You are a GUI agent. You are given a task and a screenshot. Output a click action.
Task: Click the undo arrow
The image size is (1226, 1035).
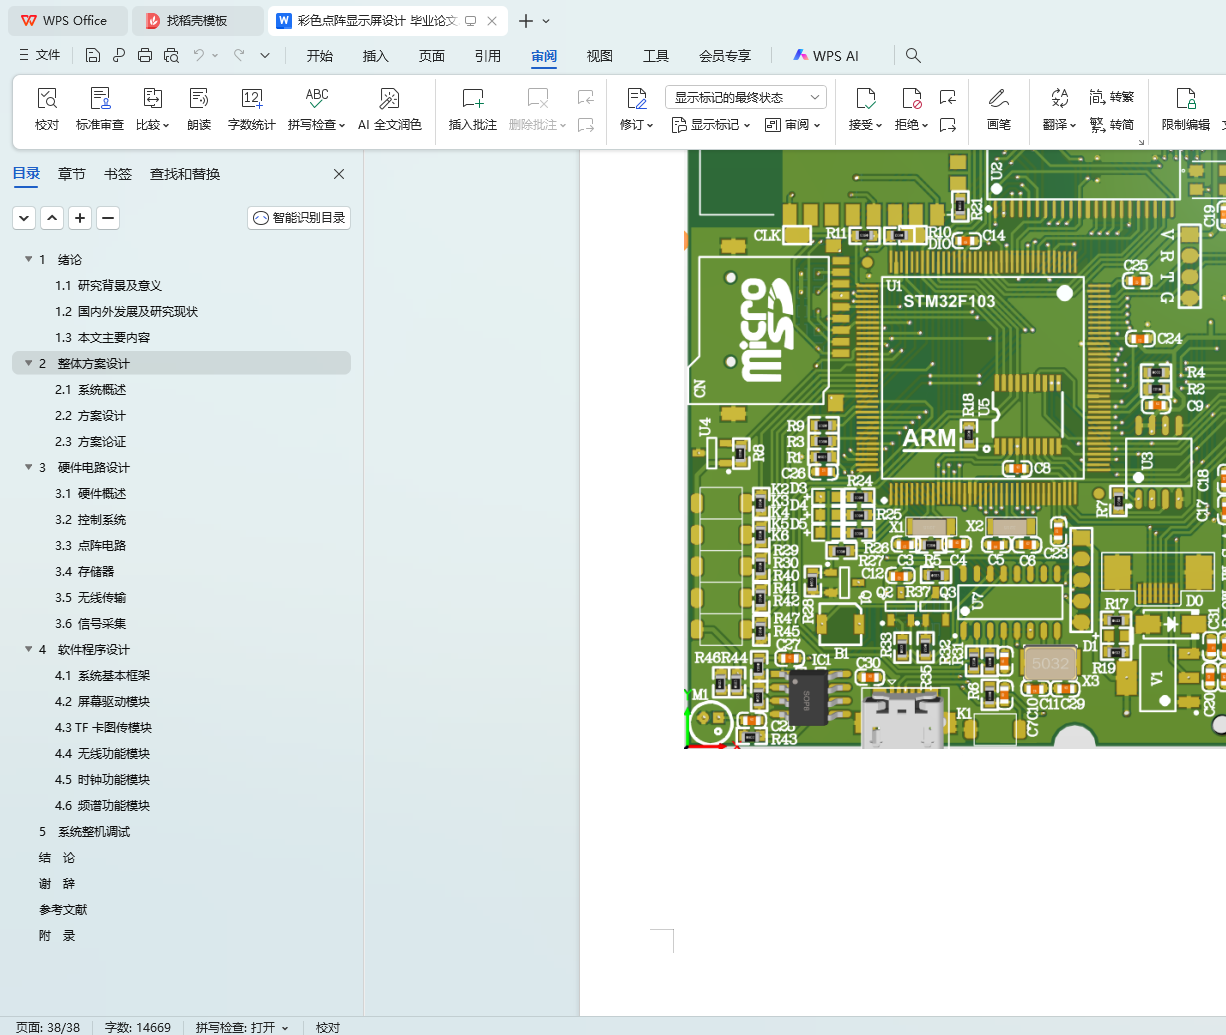coord(199,55)
